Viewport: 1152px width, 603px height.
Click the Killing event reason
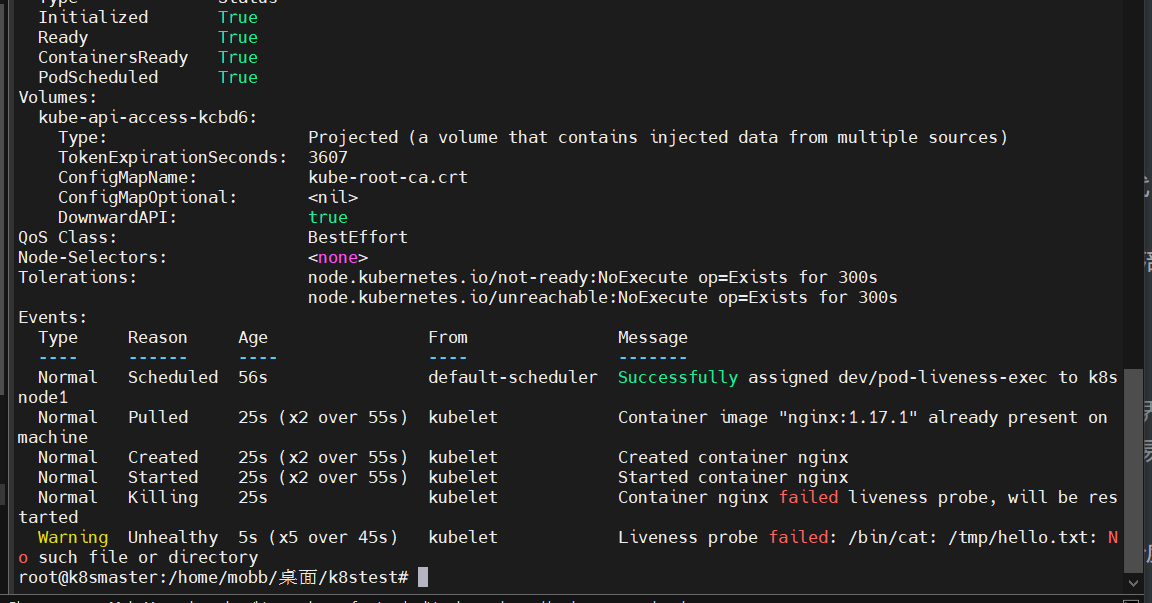click(162, 497)
